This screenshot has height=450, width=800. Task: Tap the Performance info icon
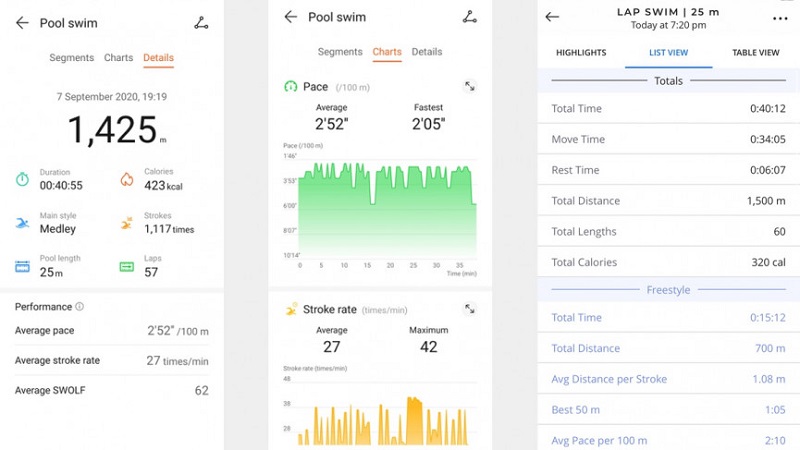click(80, 307)
